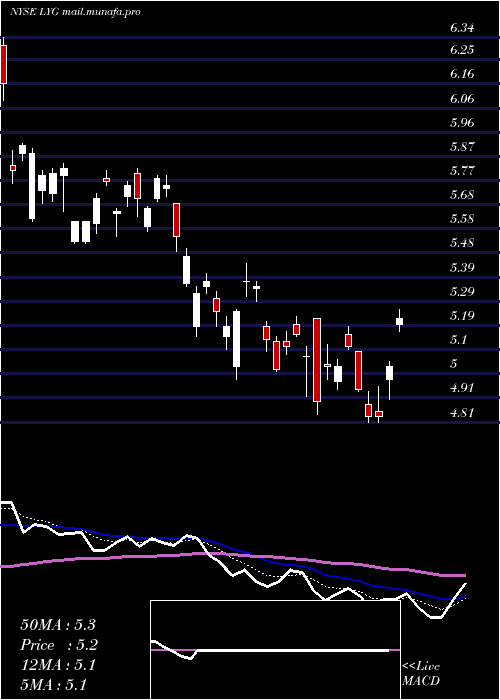The width and height of the screenshot is (500, 700).
Task: Click the 5.39 price axis label
Action: pyautogui.click(x=462, y=267)
